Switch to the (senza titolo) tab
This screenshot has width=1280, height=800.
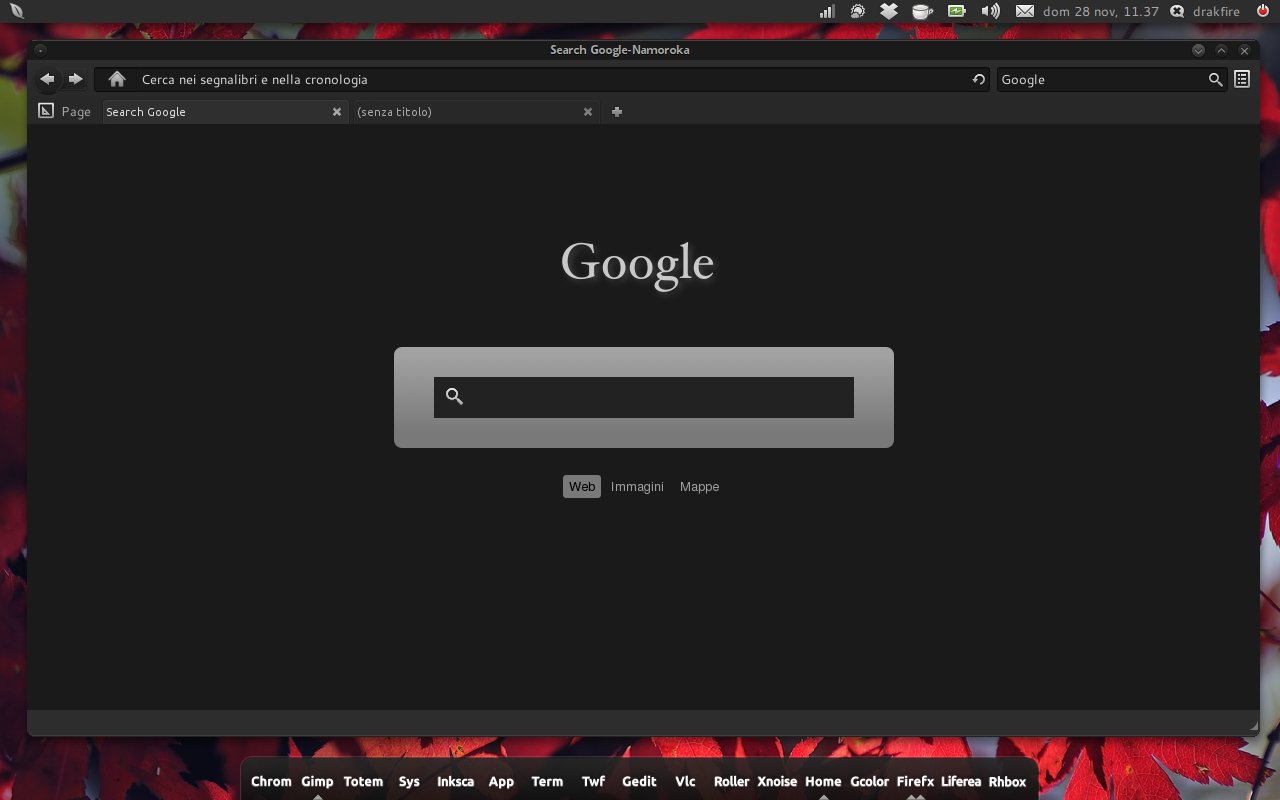pyautogui.click(x=475, y=112)
